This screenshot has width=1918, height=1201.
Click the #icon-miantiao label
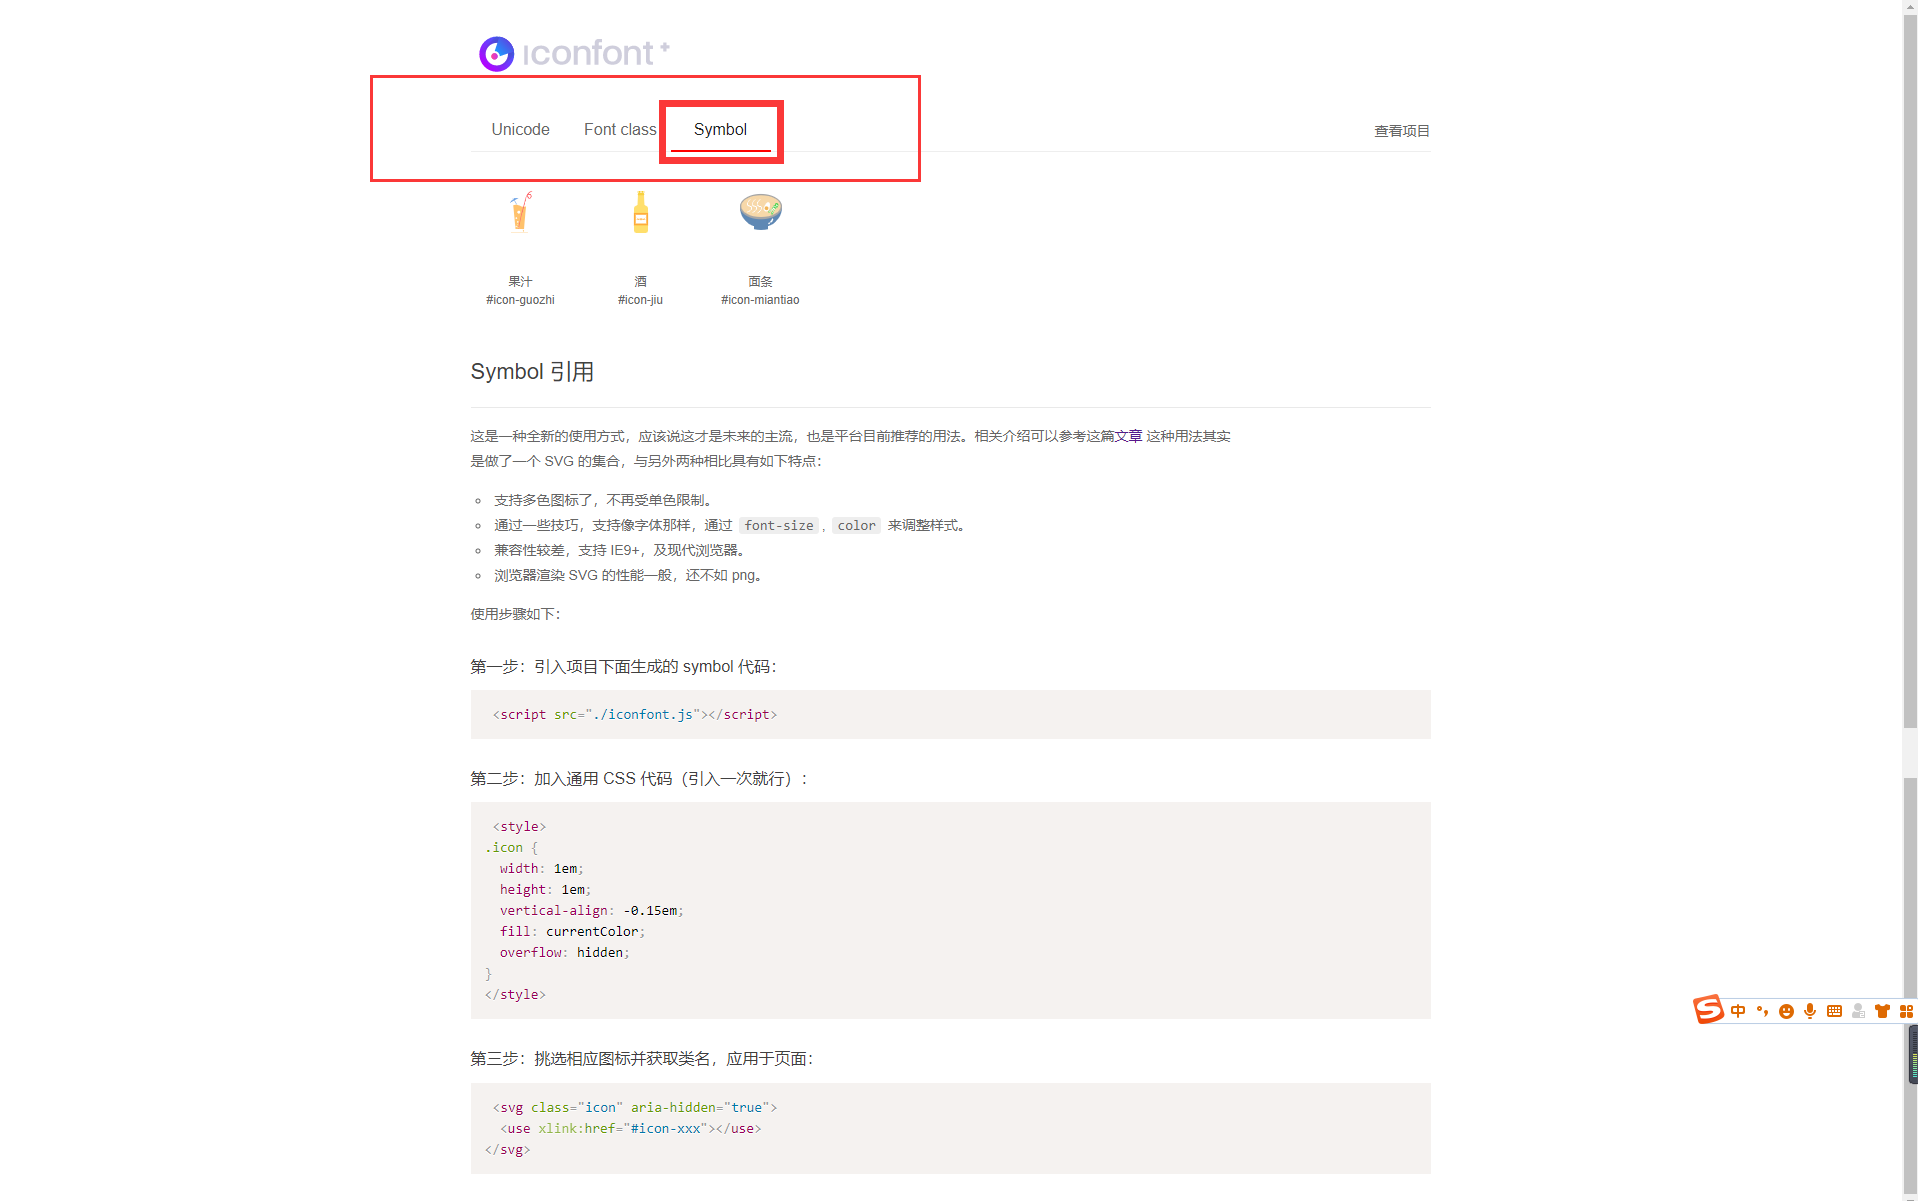760,300
